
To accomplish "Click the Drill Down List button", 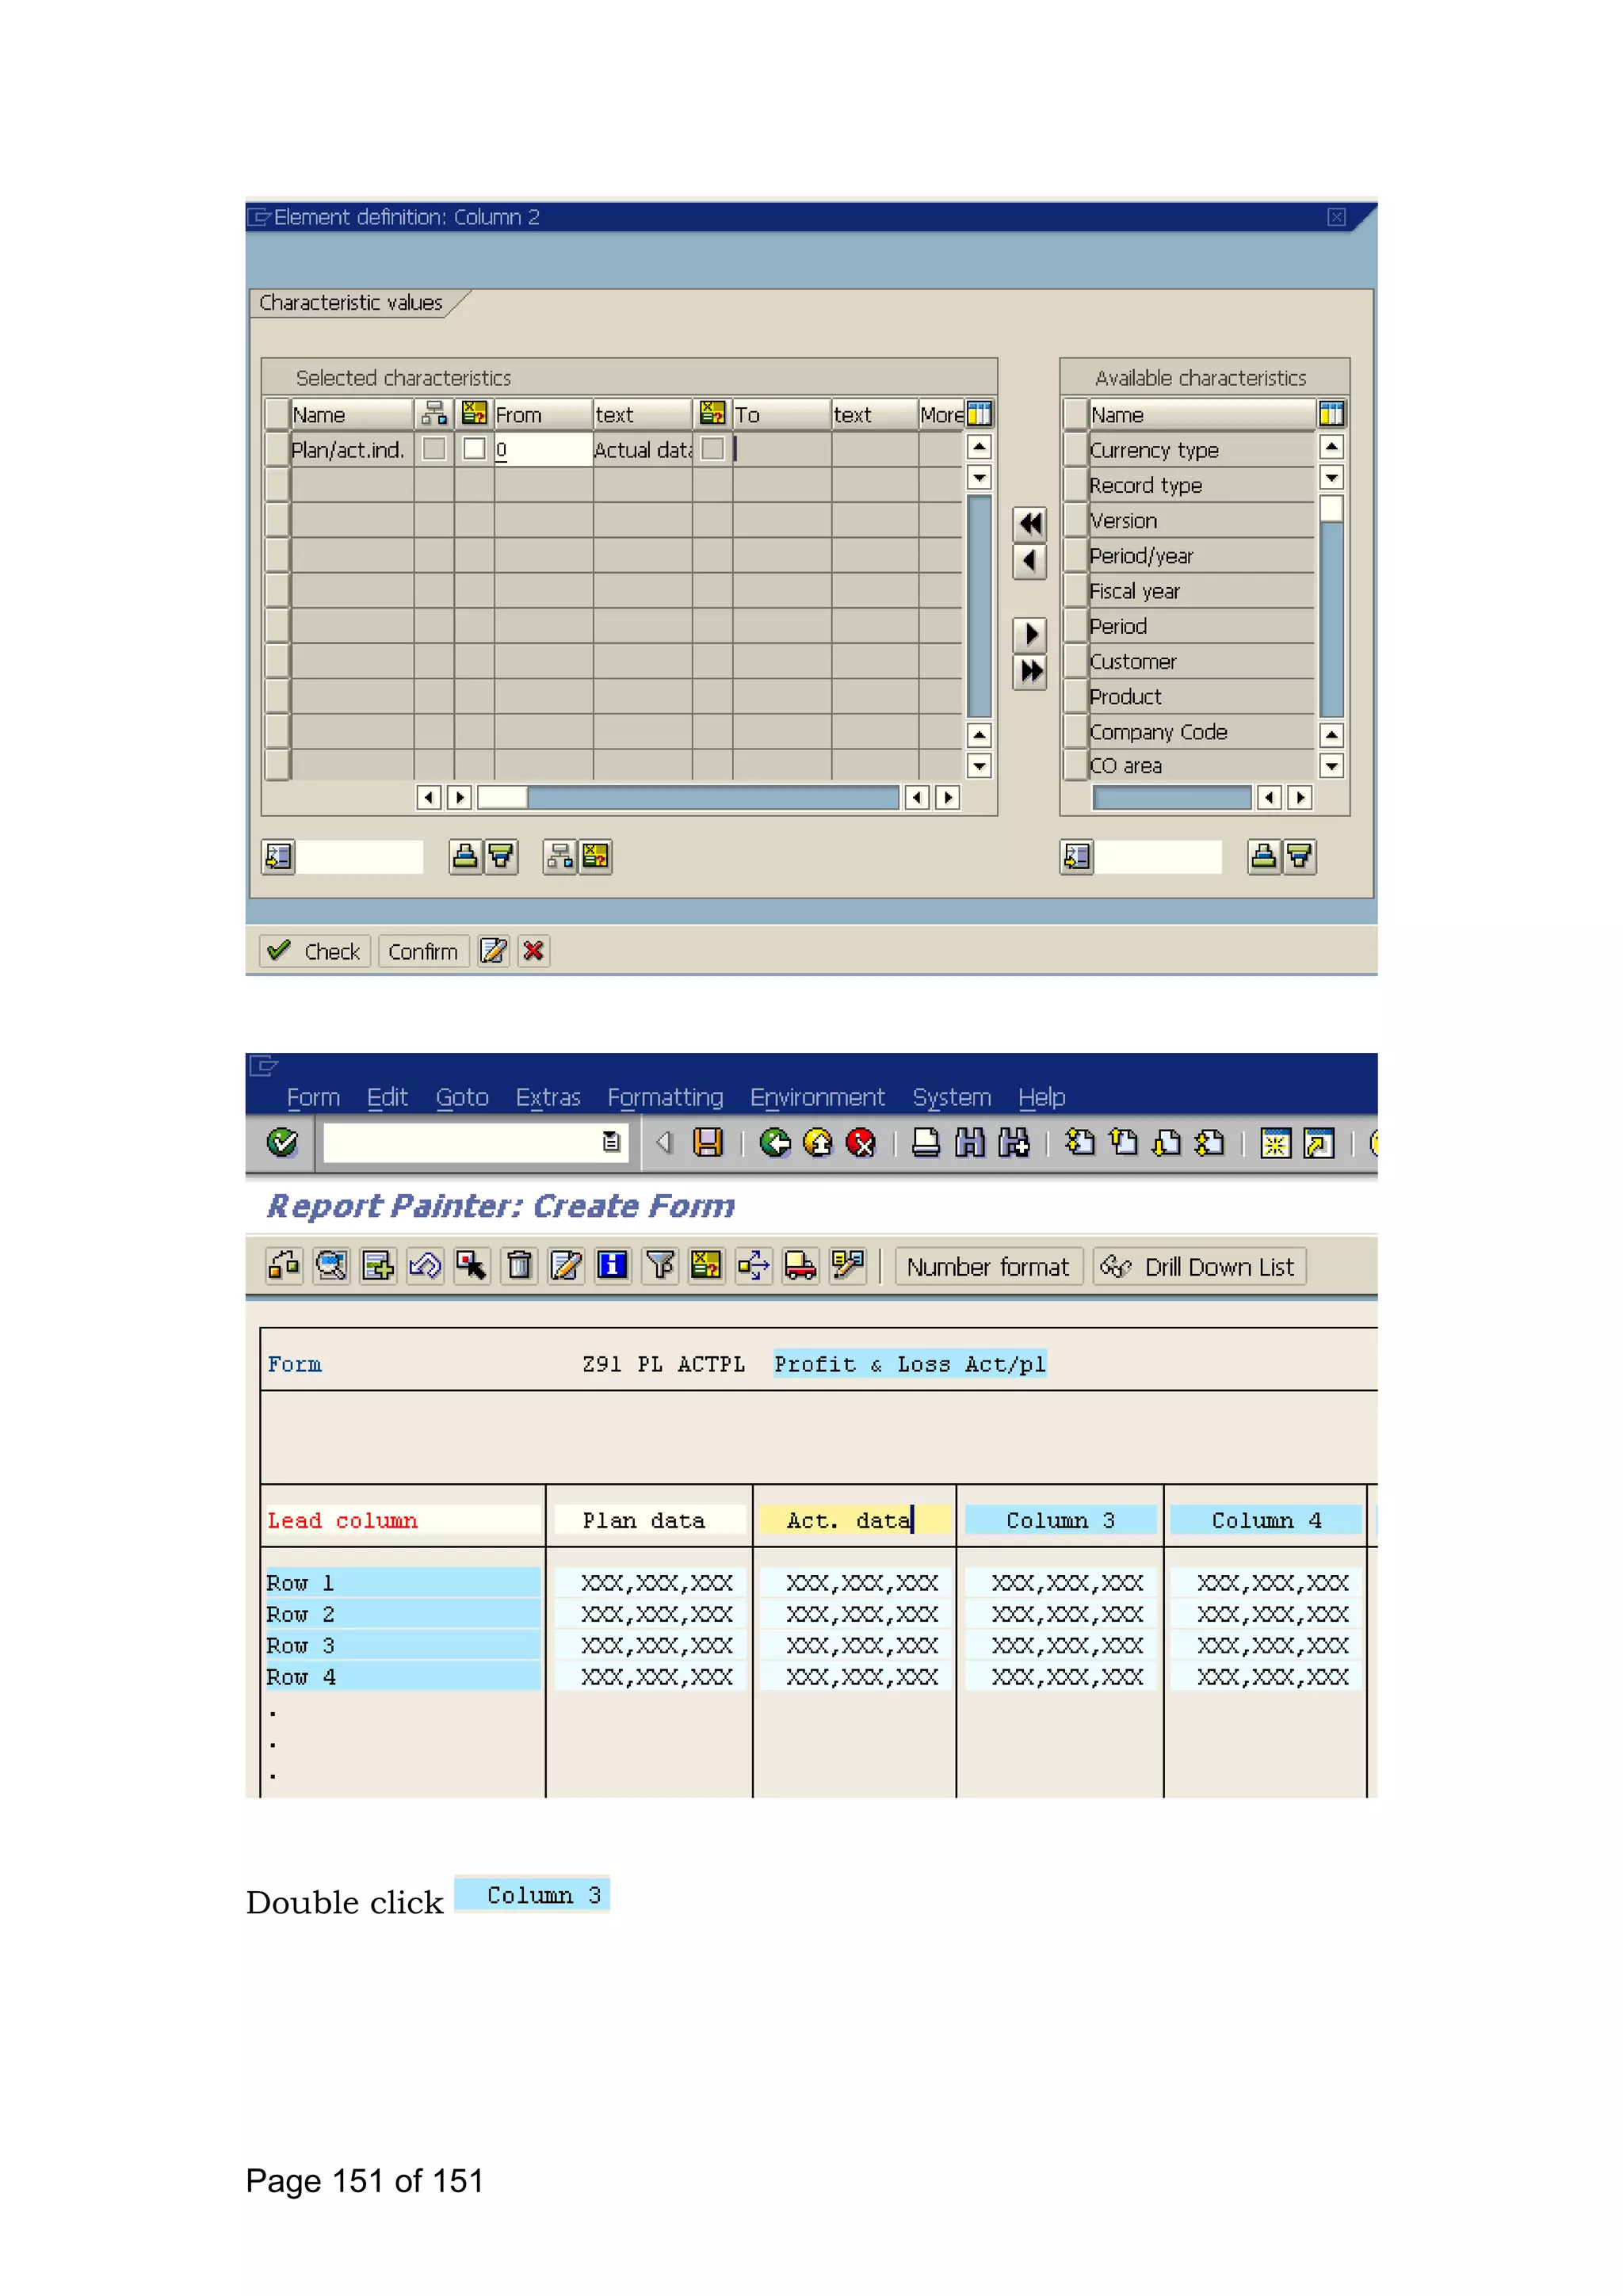I will (1199, 1267).
